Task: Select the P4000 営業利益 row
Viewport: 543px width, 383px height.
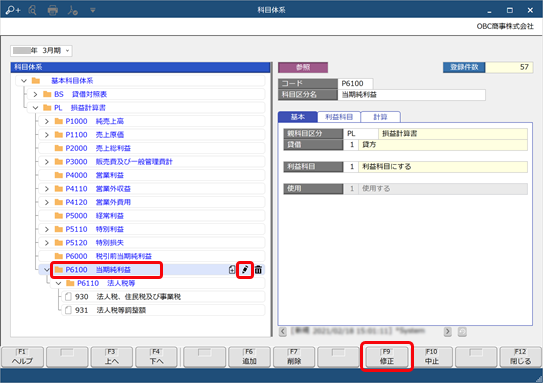Action: [152, 175]
